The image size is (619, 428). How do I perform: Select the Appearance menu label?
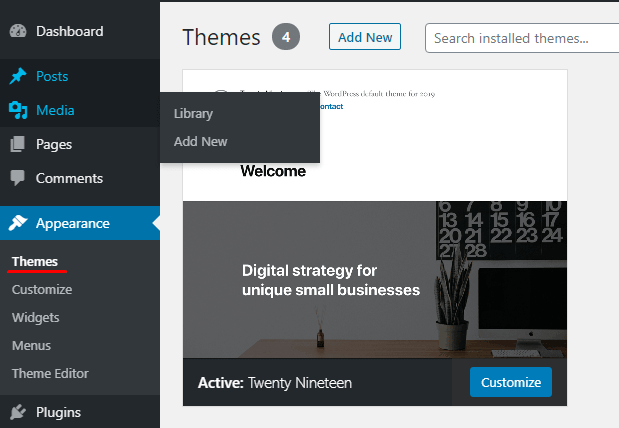pyautogui.click(x=73, y=223)
